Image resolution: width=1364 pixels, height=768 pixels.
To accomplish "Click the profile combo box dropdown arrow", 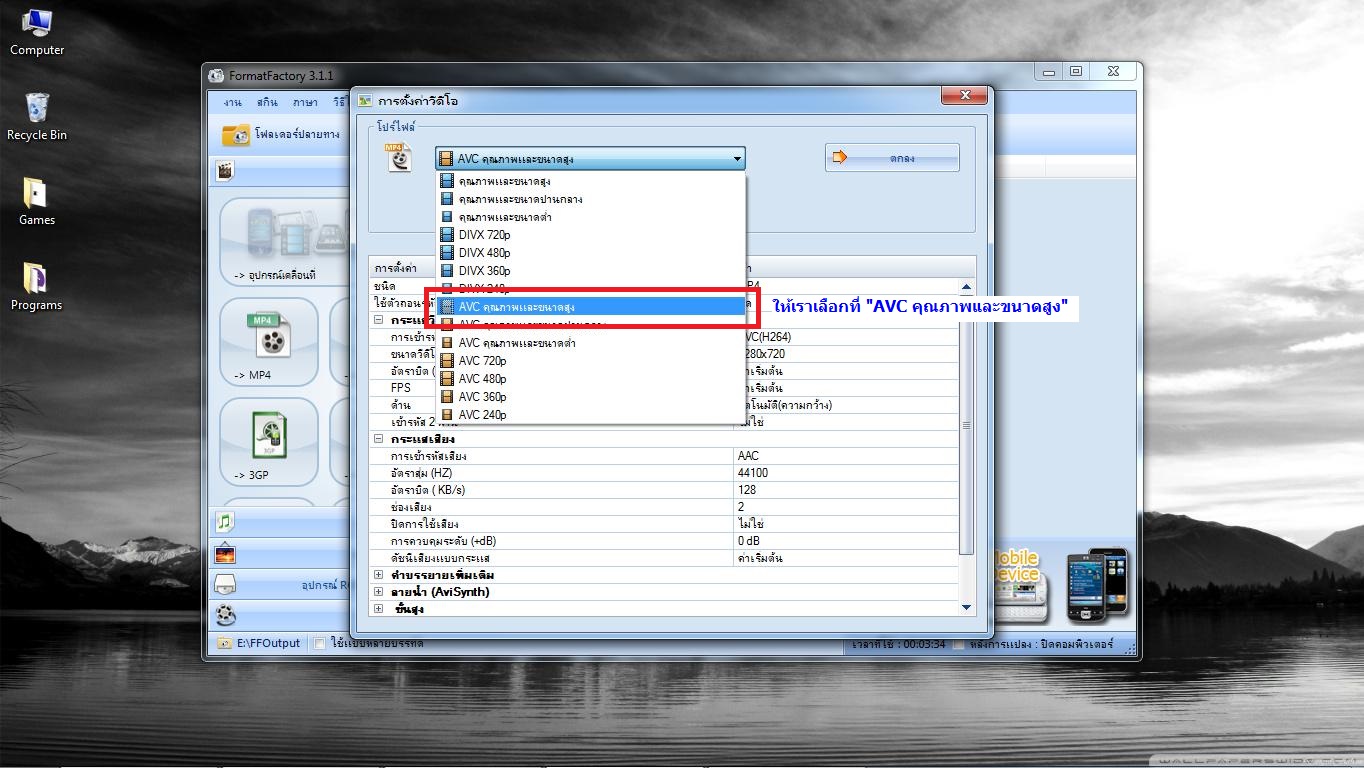I will pos(737,158).
